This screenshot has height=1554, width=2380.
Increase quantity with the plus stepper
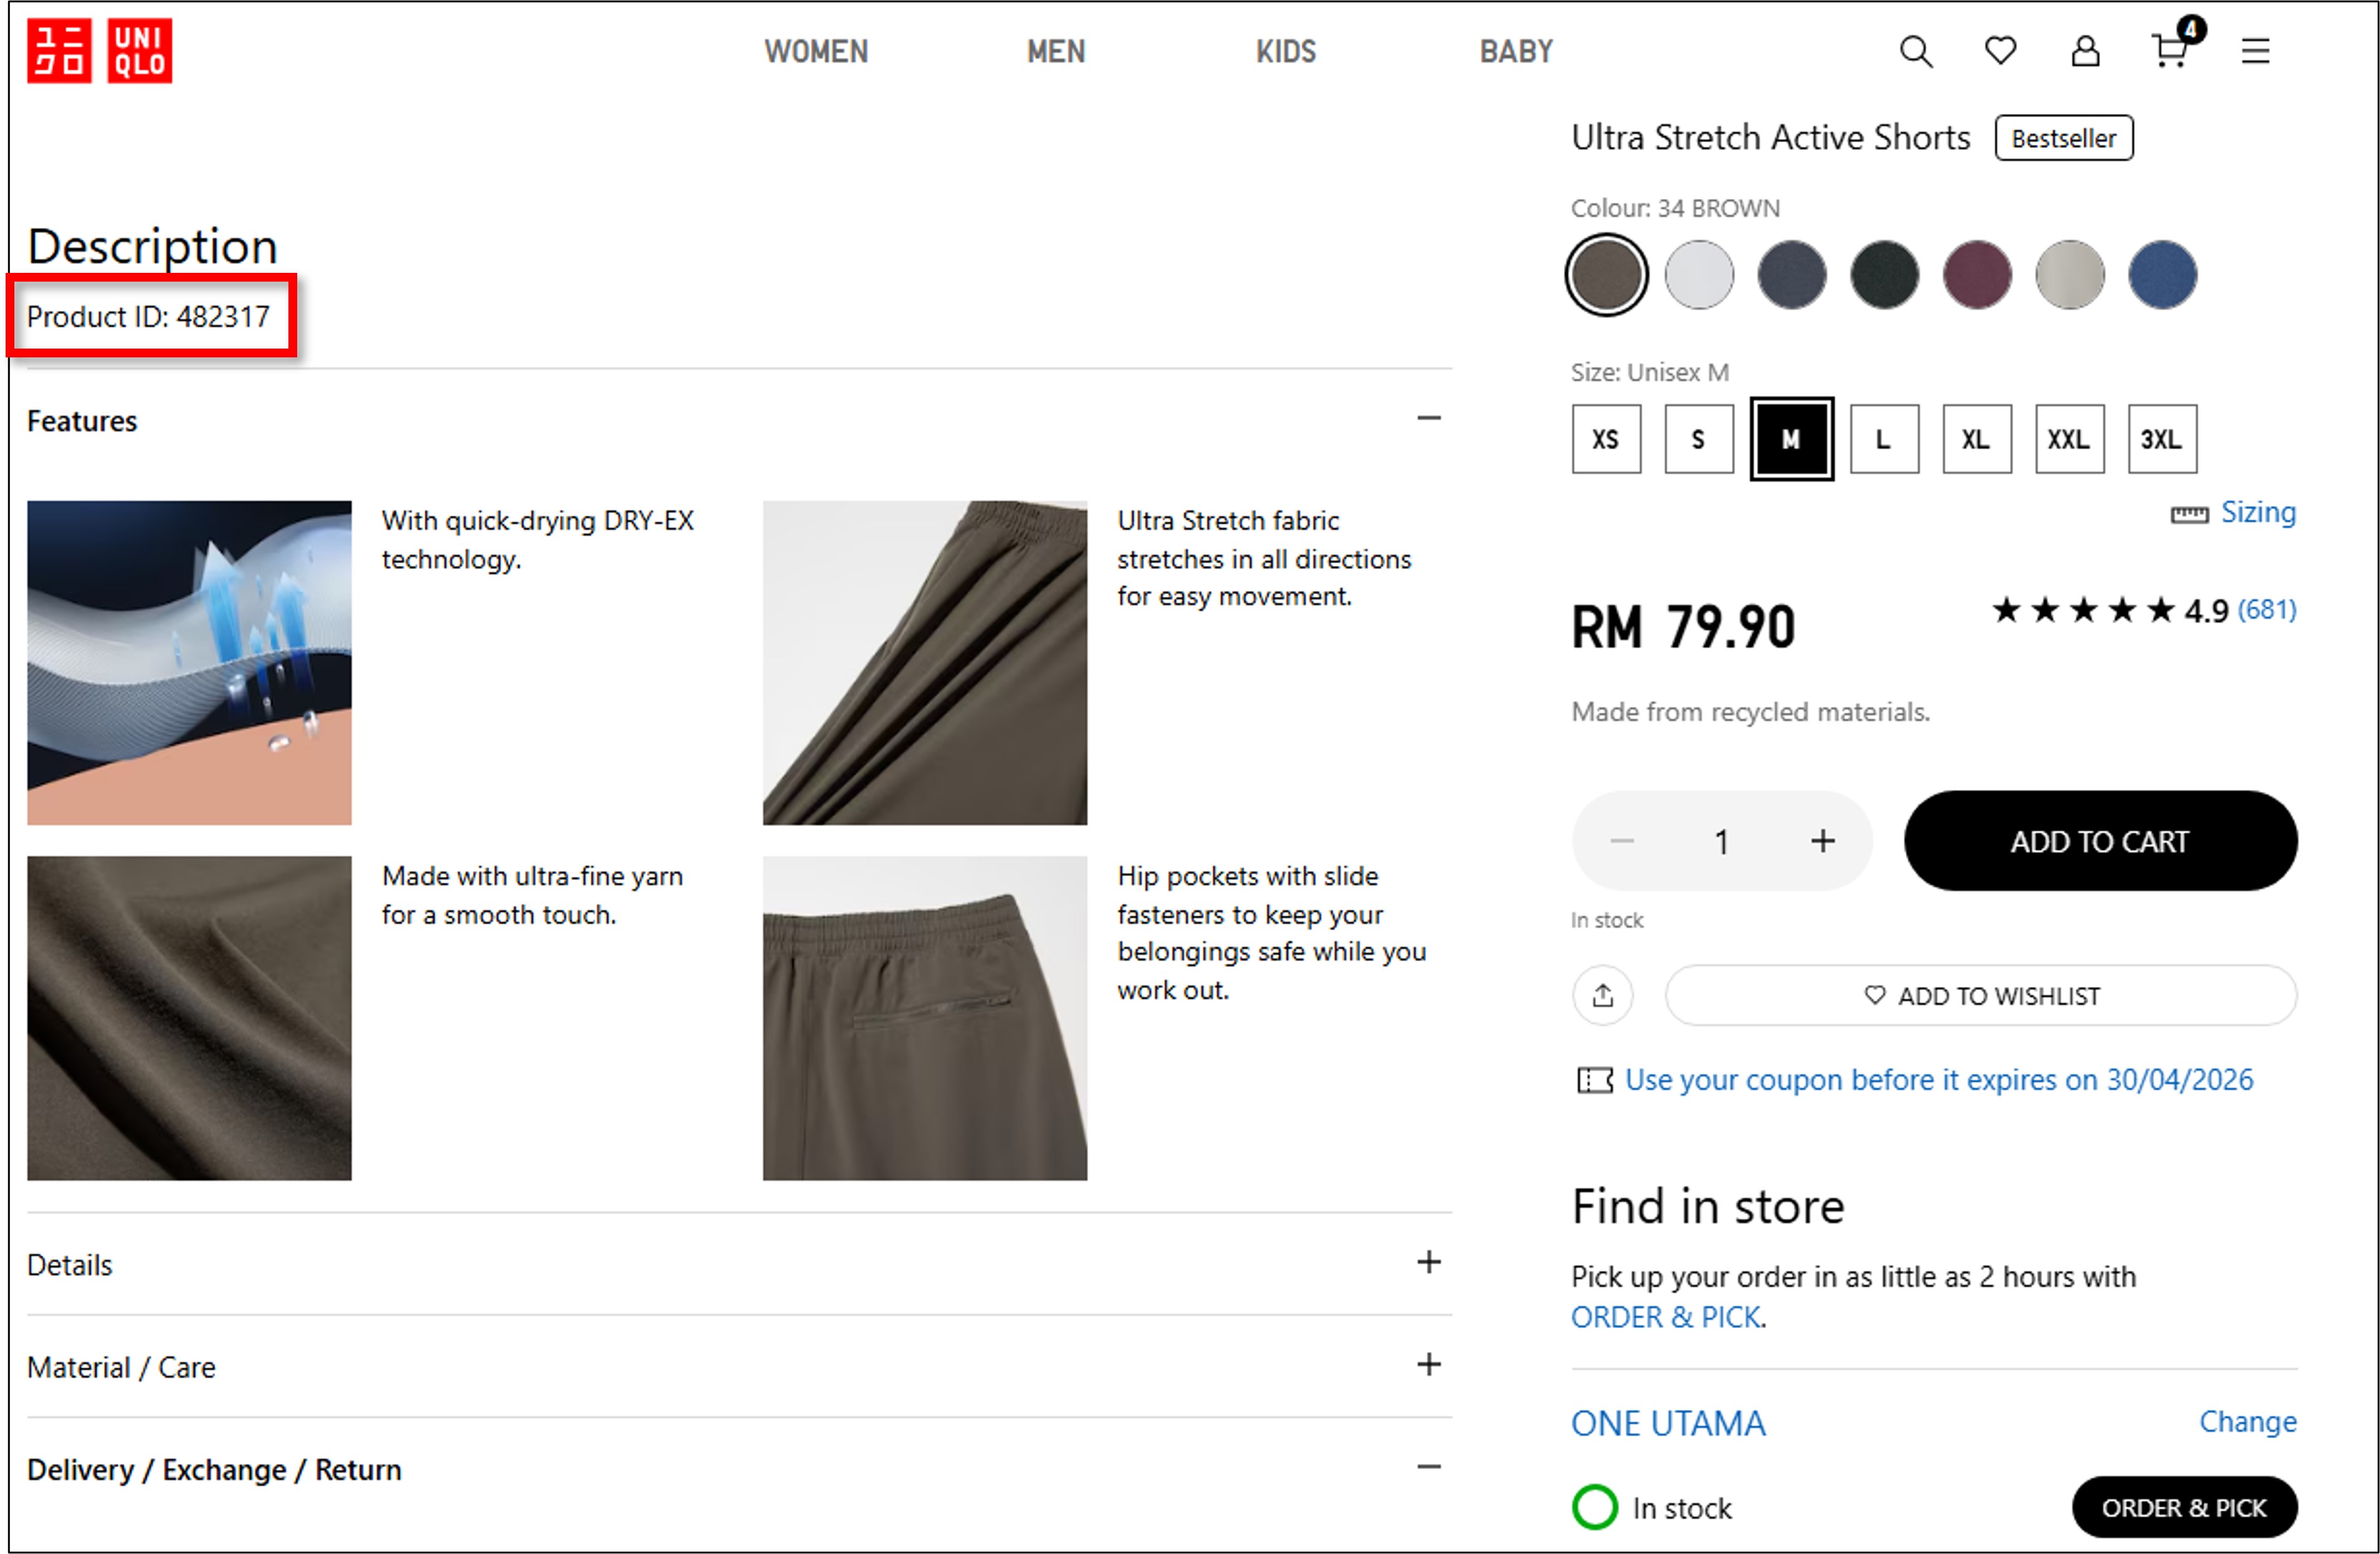pos(1823,841)
